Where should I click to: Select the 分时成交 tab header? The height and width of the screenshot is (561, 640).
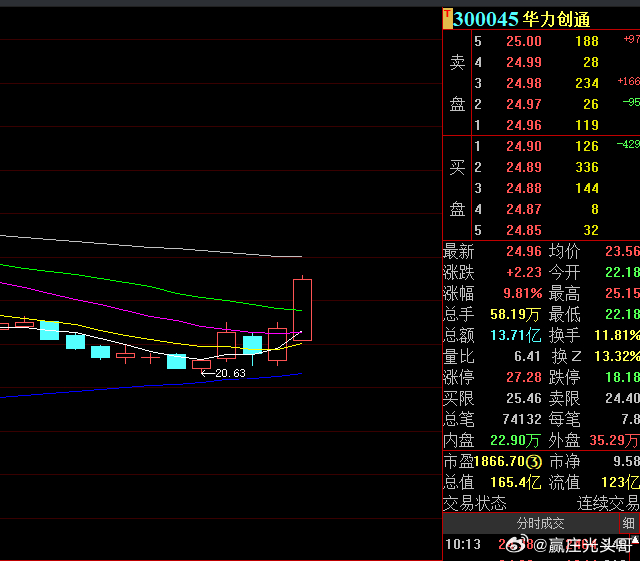540,523
